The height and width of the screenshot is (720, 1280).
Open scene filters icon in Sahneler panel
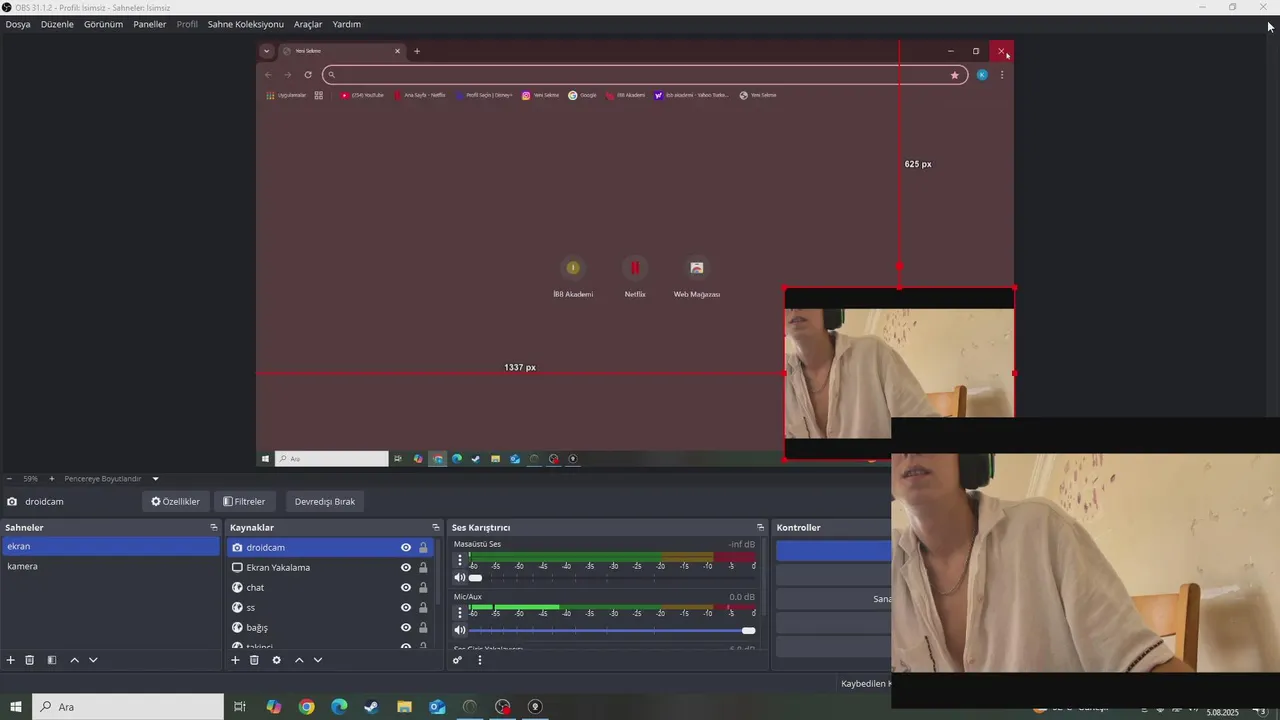52,660
